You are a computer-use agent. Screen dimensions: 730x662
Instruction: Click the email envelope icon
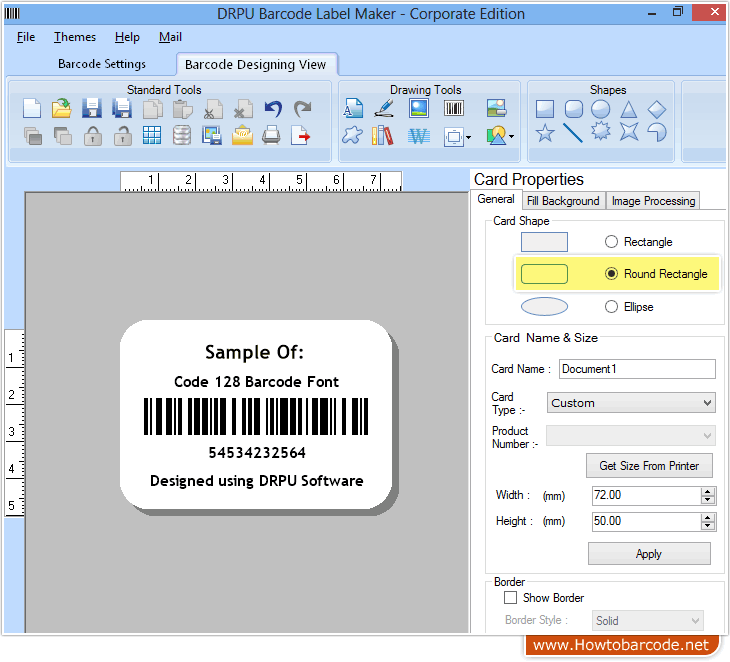click(x=243, y=136)
